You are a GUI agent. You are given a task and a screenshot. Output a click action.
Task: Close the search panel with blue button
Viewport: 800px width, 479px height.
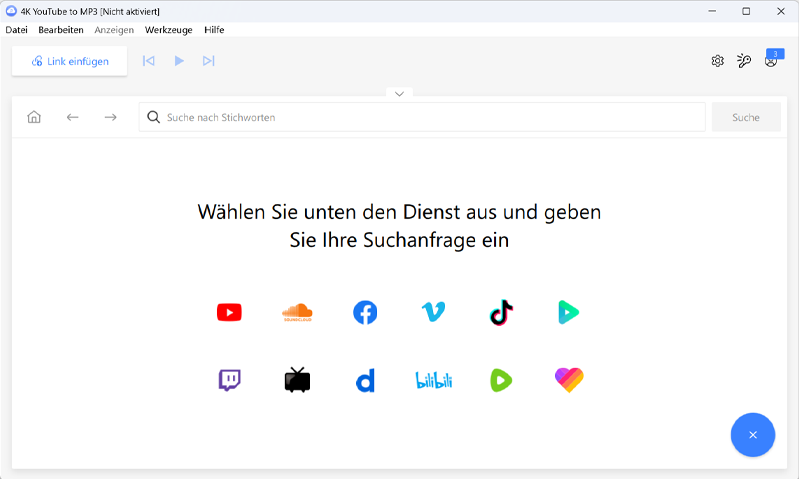(752, 435)
